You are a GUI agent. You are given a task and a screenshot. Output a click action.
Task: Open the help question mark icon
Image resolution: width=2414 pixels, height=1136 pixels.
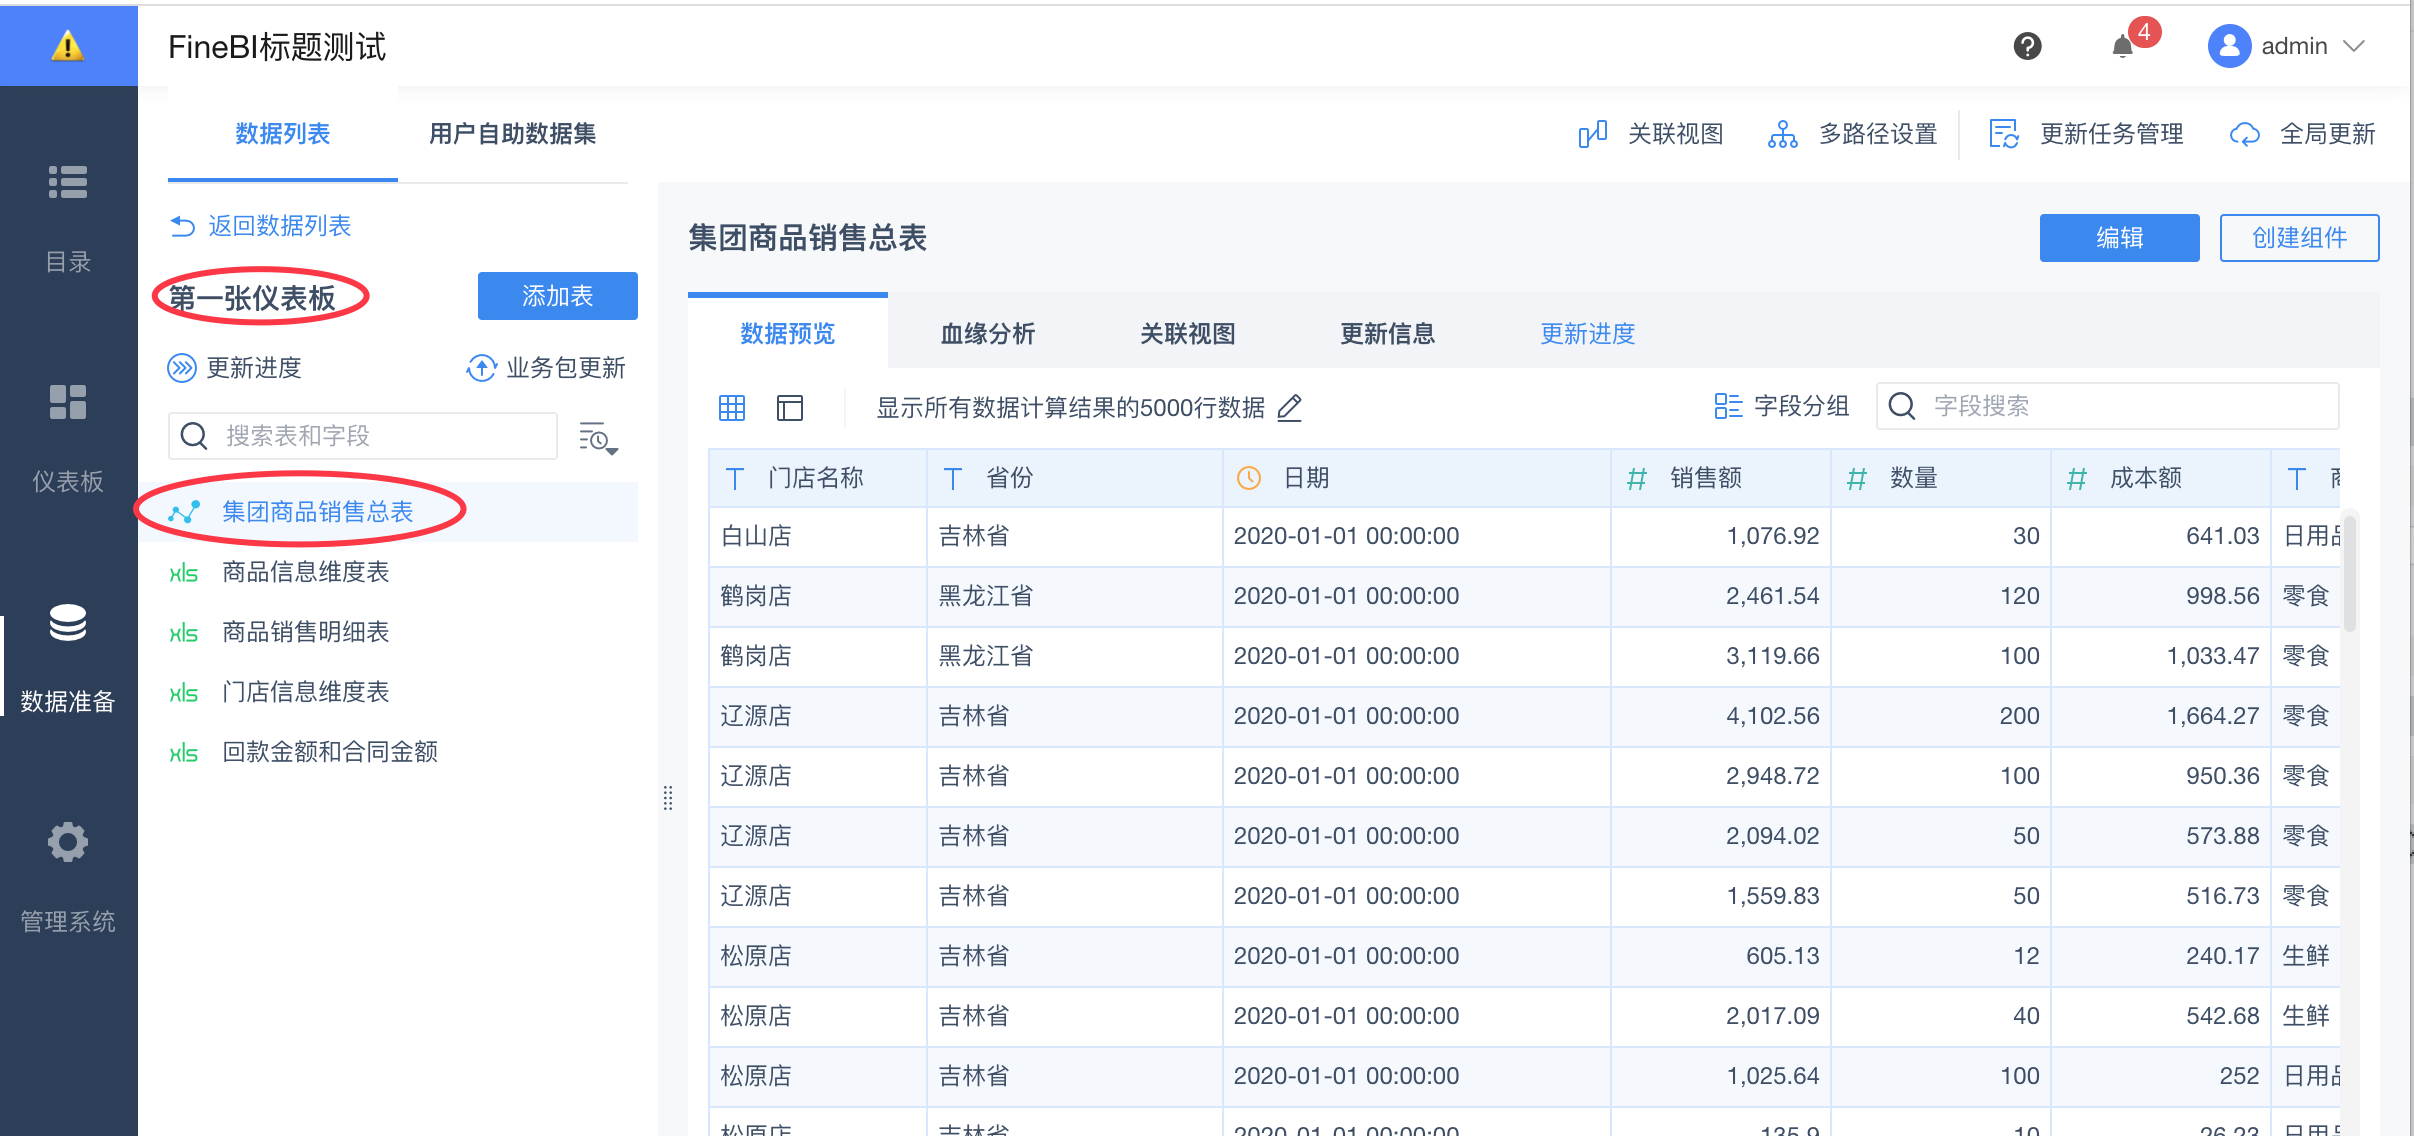[2027, 46]
